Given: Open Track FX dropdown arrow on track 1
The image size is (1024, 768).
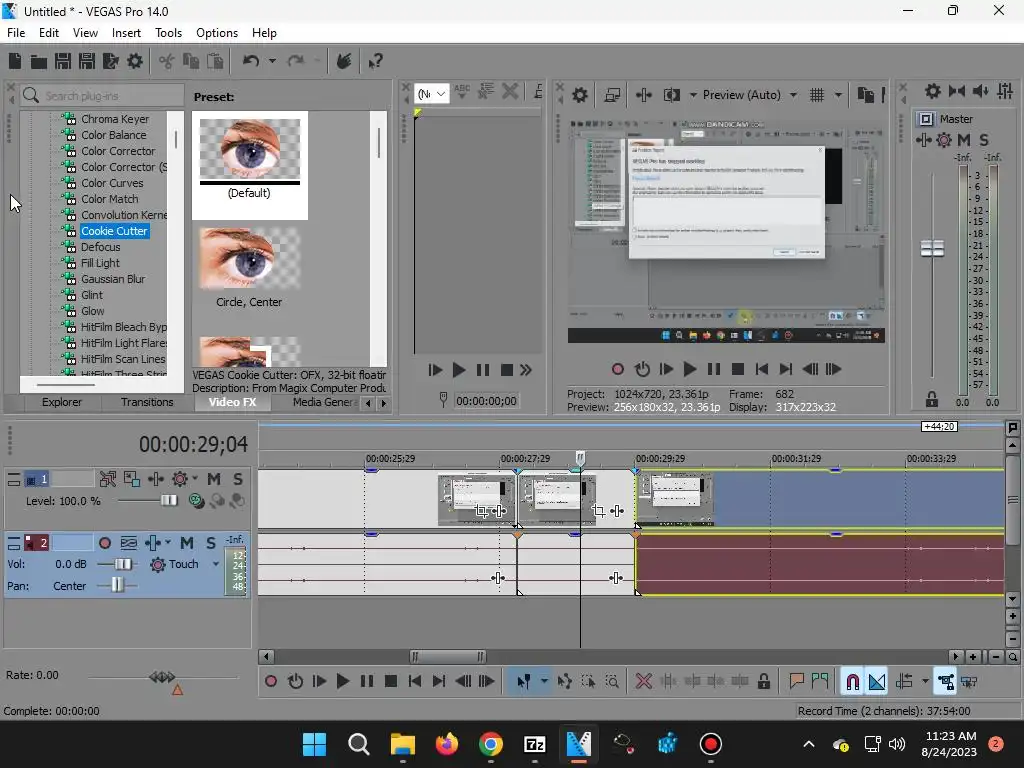Looking at the screenshot, I should pos(195,479).
